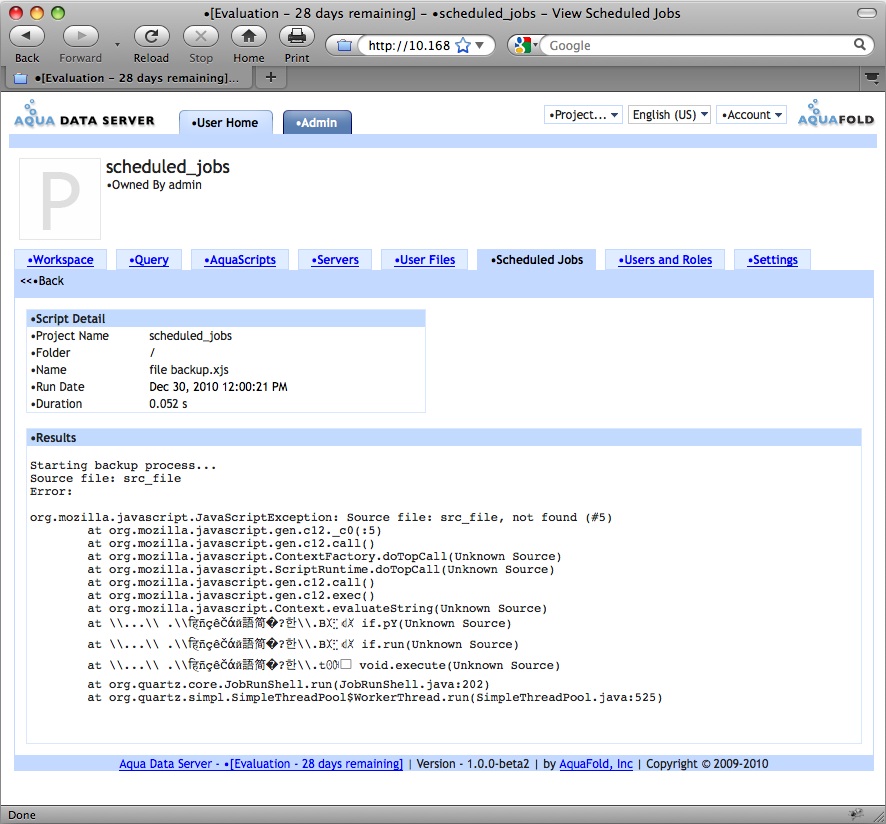This screenshot has width=886, height=824.
Task: Click the scheduled_jobs project title
Action: tap(168, 167)
